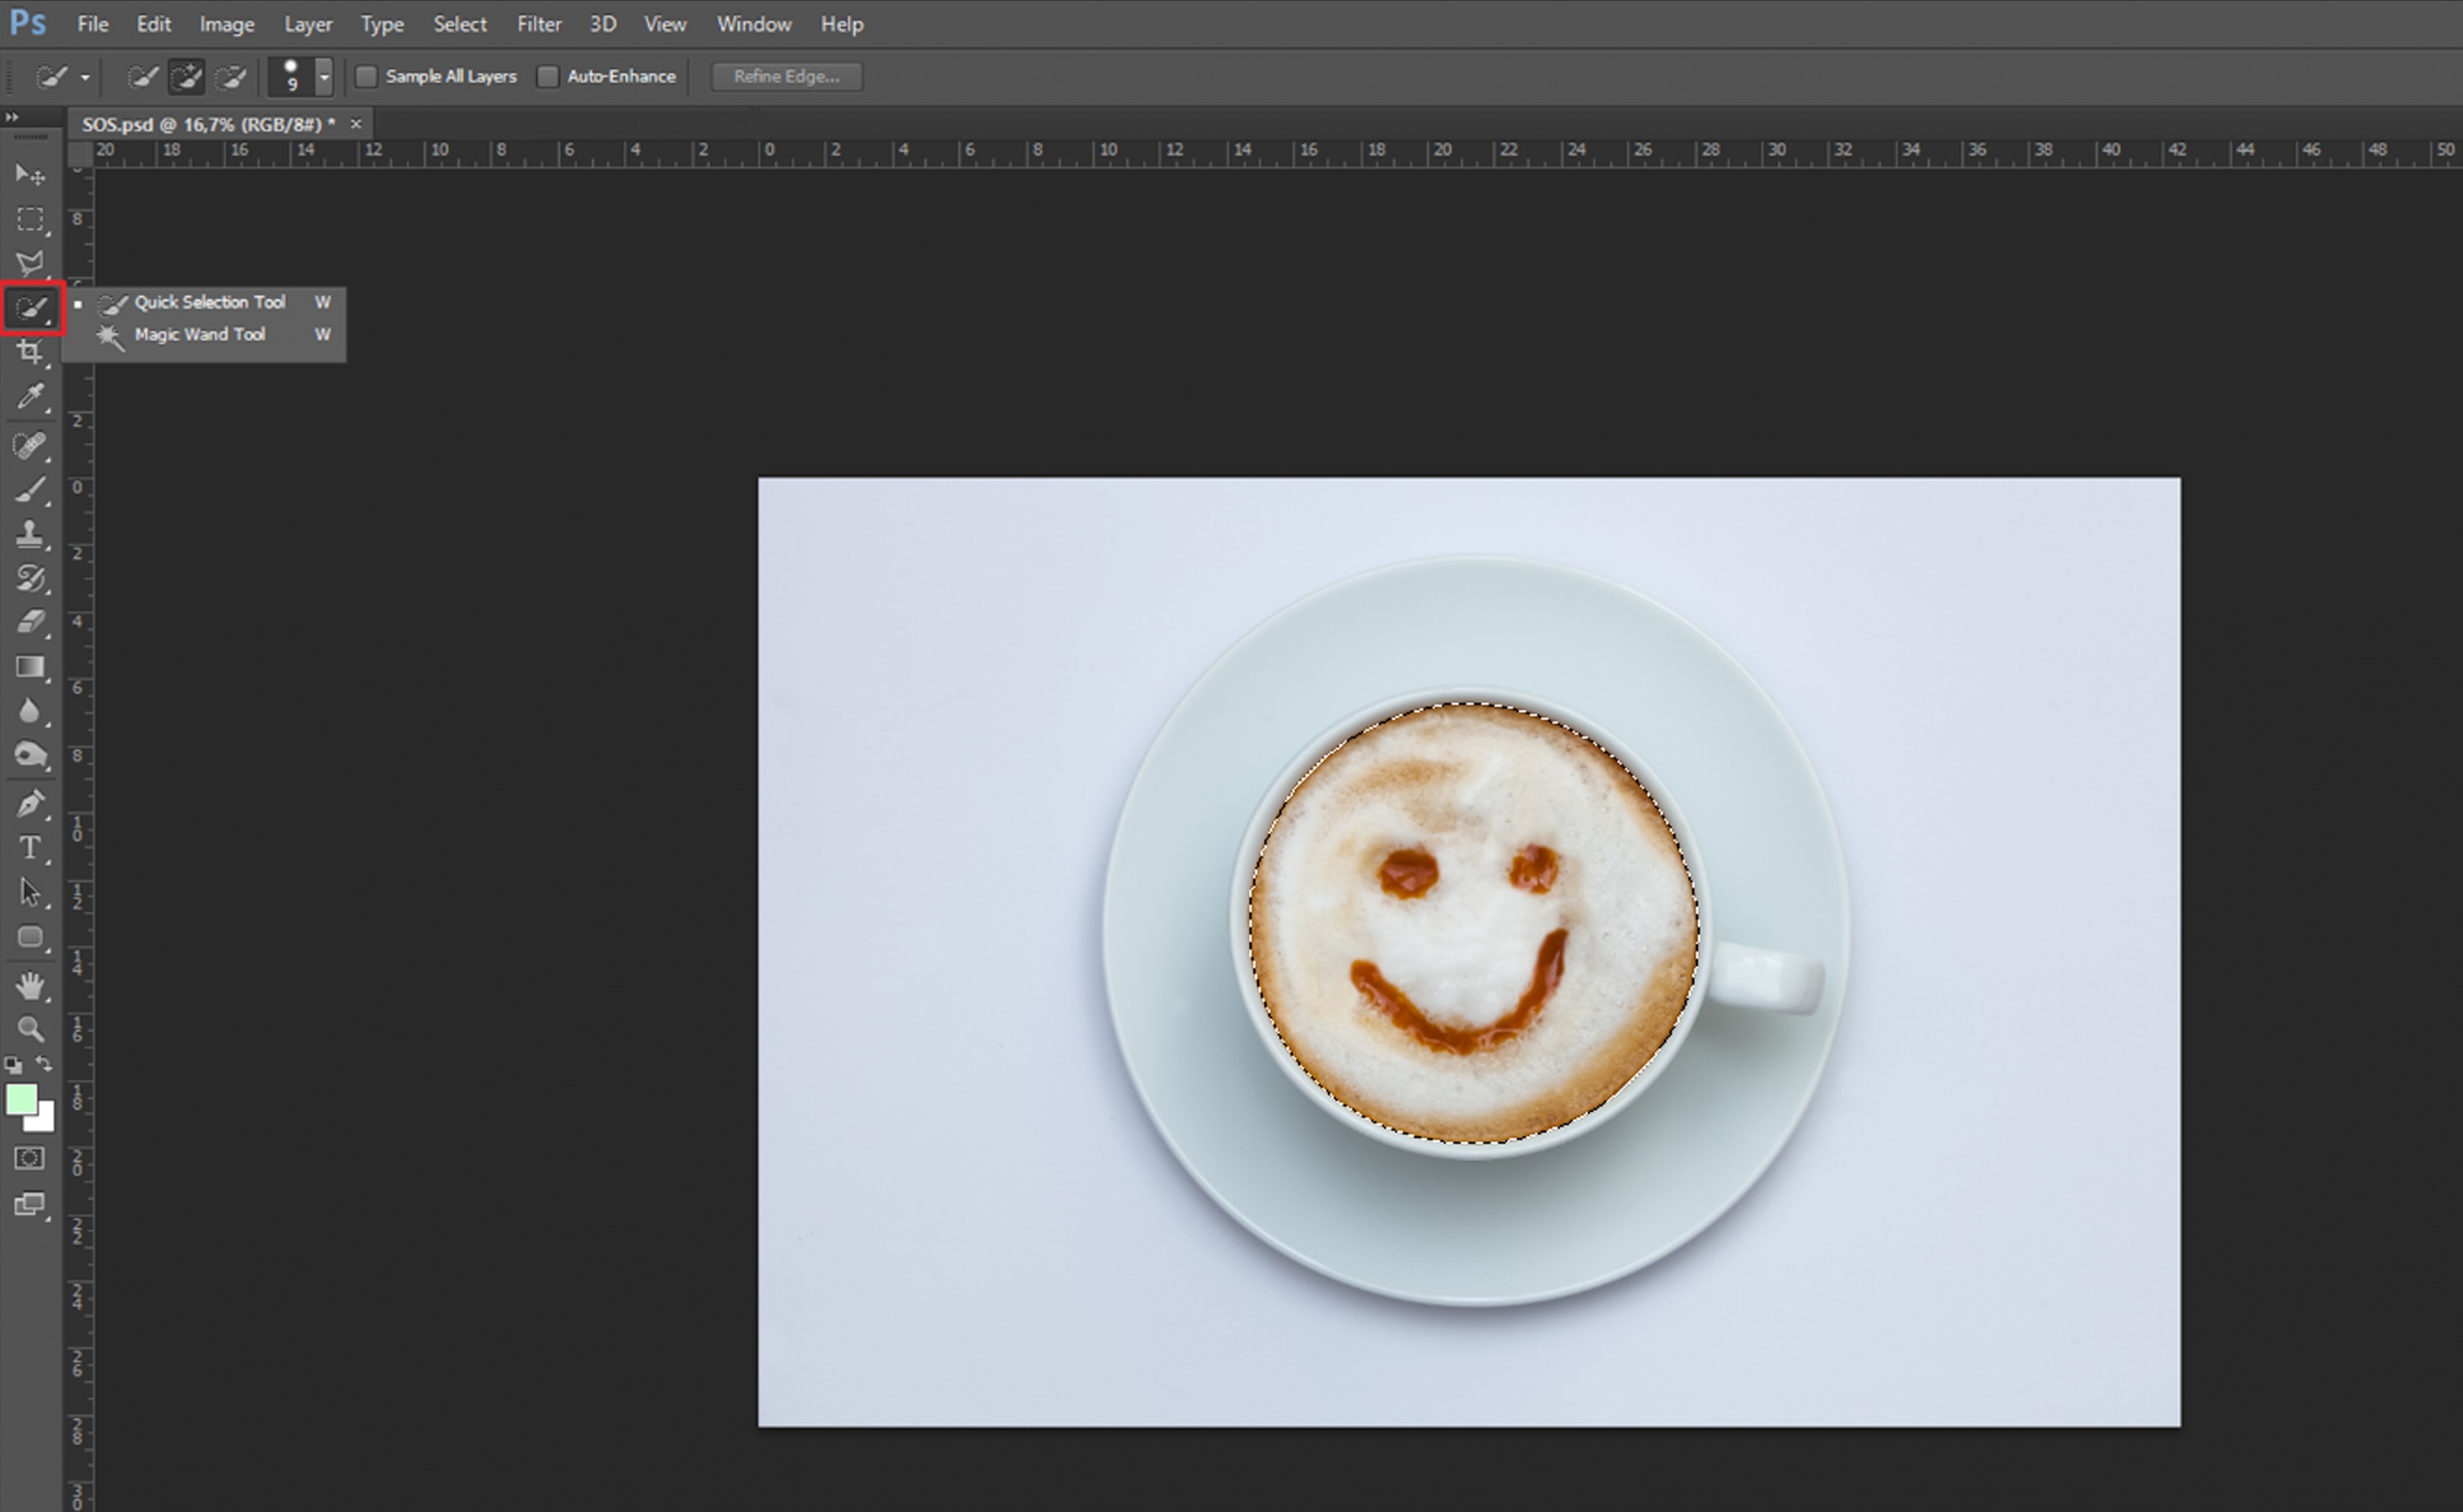Select the Dodge tool

click(x=30, y=755)
